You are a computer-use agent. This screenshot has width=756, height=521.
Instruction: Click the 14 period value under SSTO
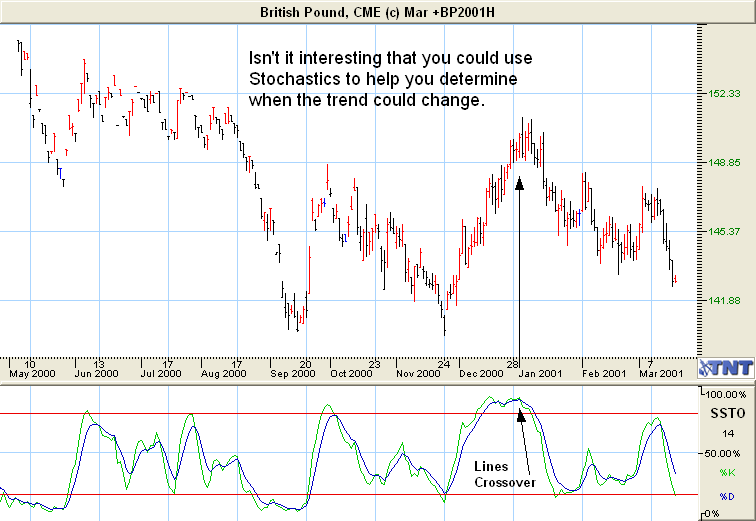pos(727,433)
